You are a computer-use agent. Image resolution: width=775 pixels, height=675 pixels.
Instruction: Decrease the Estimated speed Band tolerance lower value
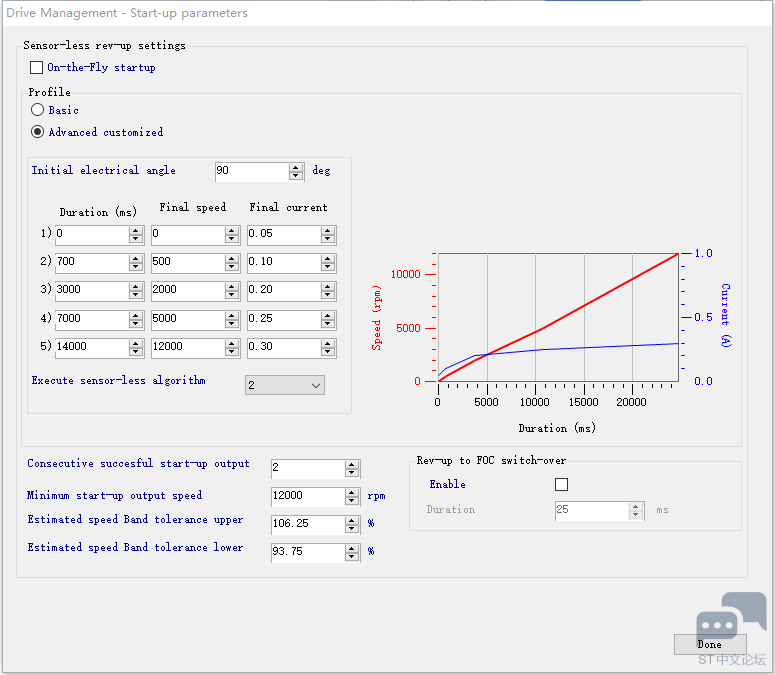click(352, 557)
